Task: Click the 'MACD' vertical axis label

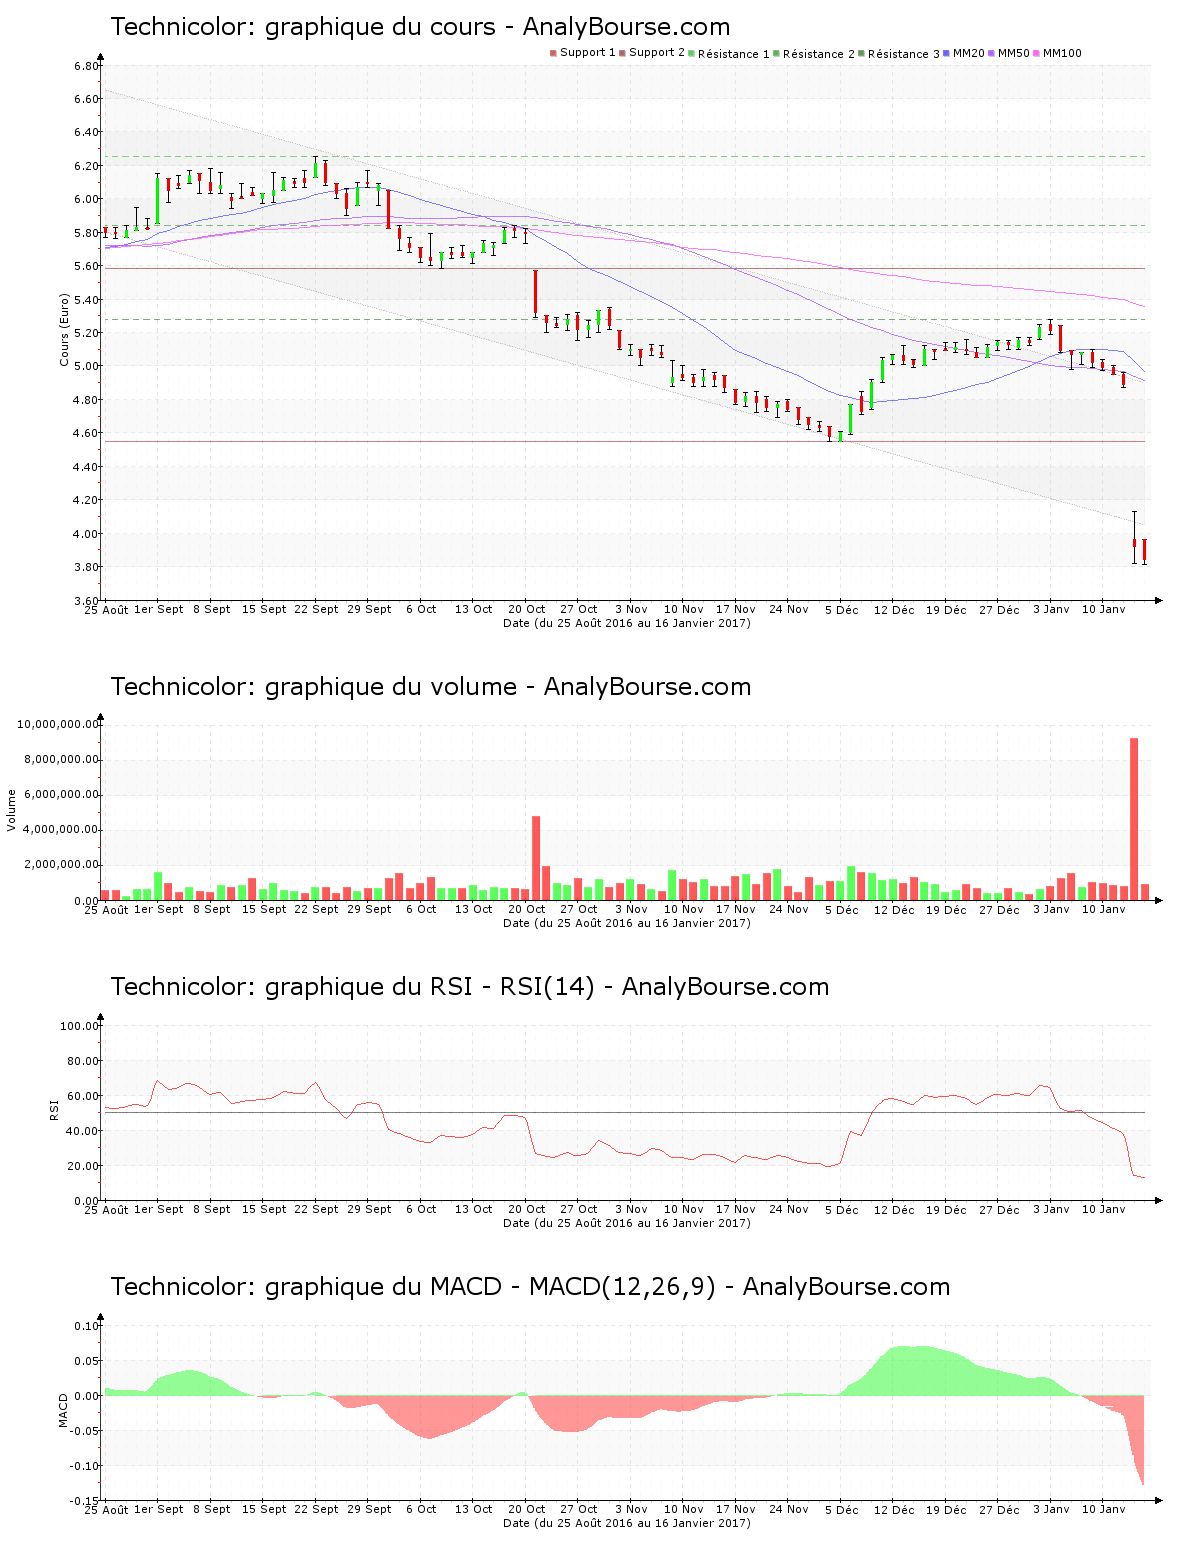Action: [x=64, y=1410]
